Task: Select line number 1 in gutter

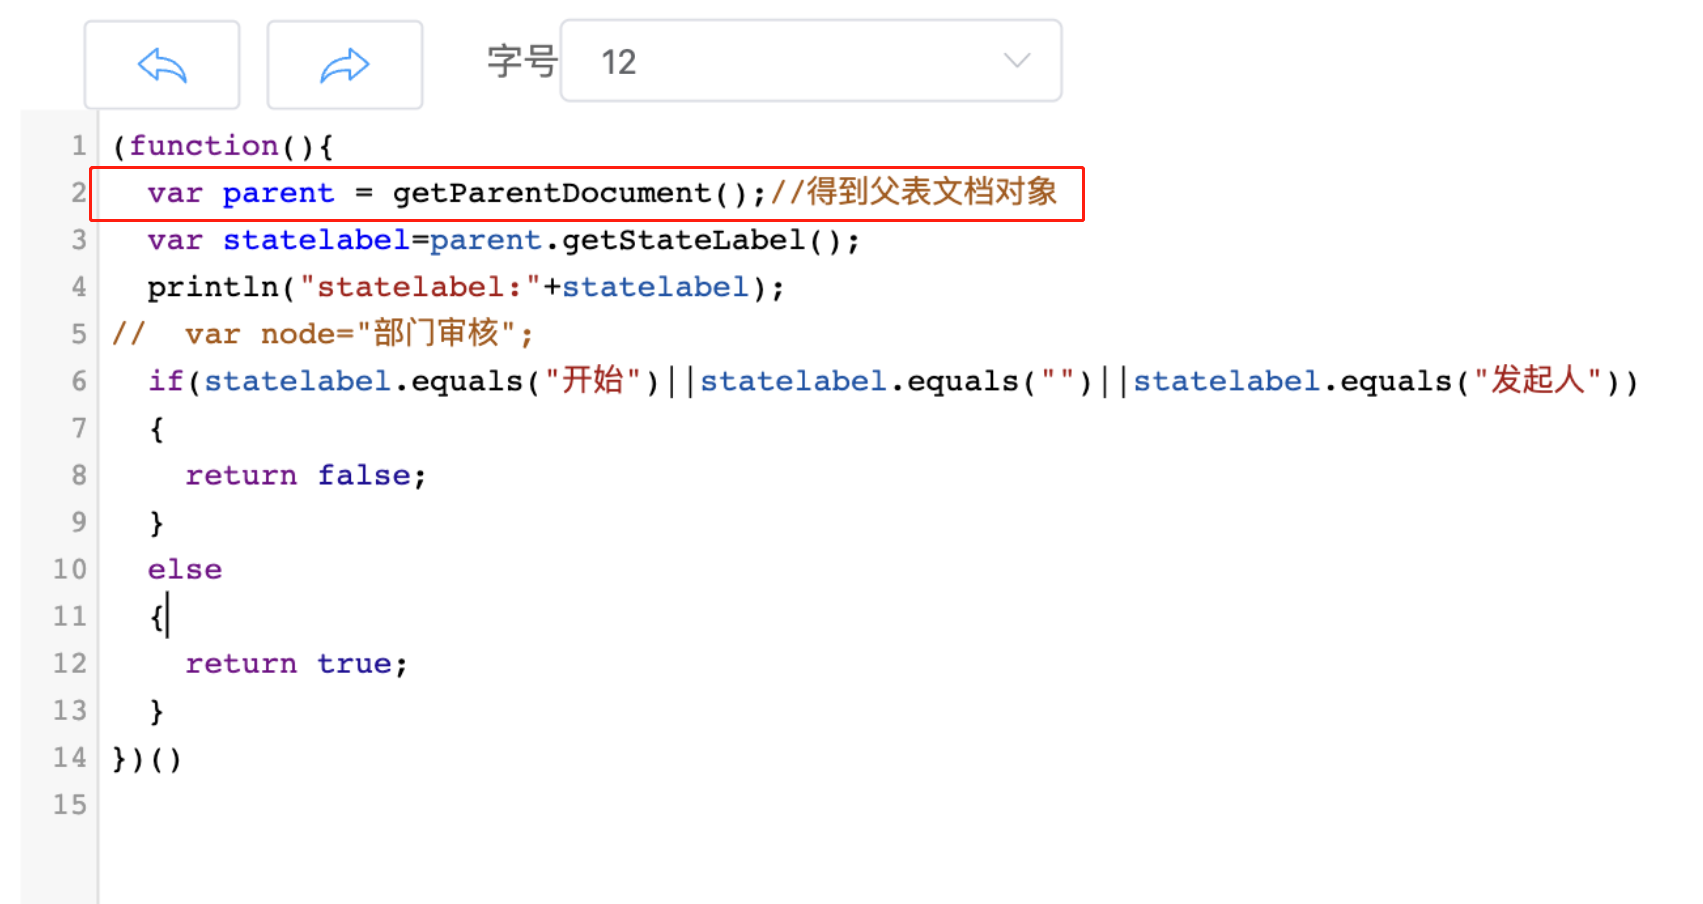Action: click(x=78, y=146)
